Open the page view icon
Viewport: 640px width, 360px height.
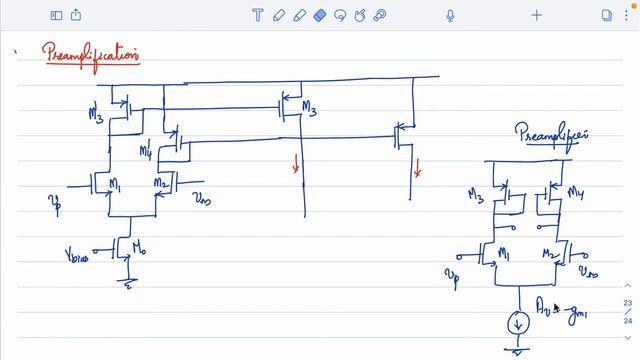click(x=607, y=16)
